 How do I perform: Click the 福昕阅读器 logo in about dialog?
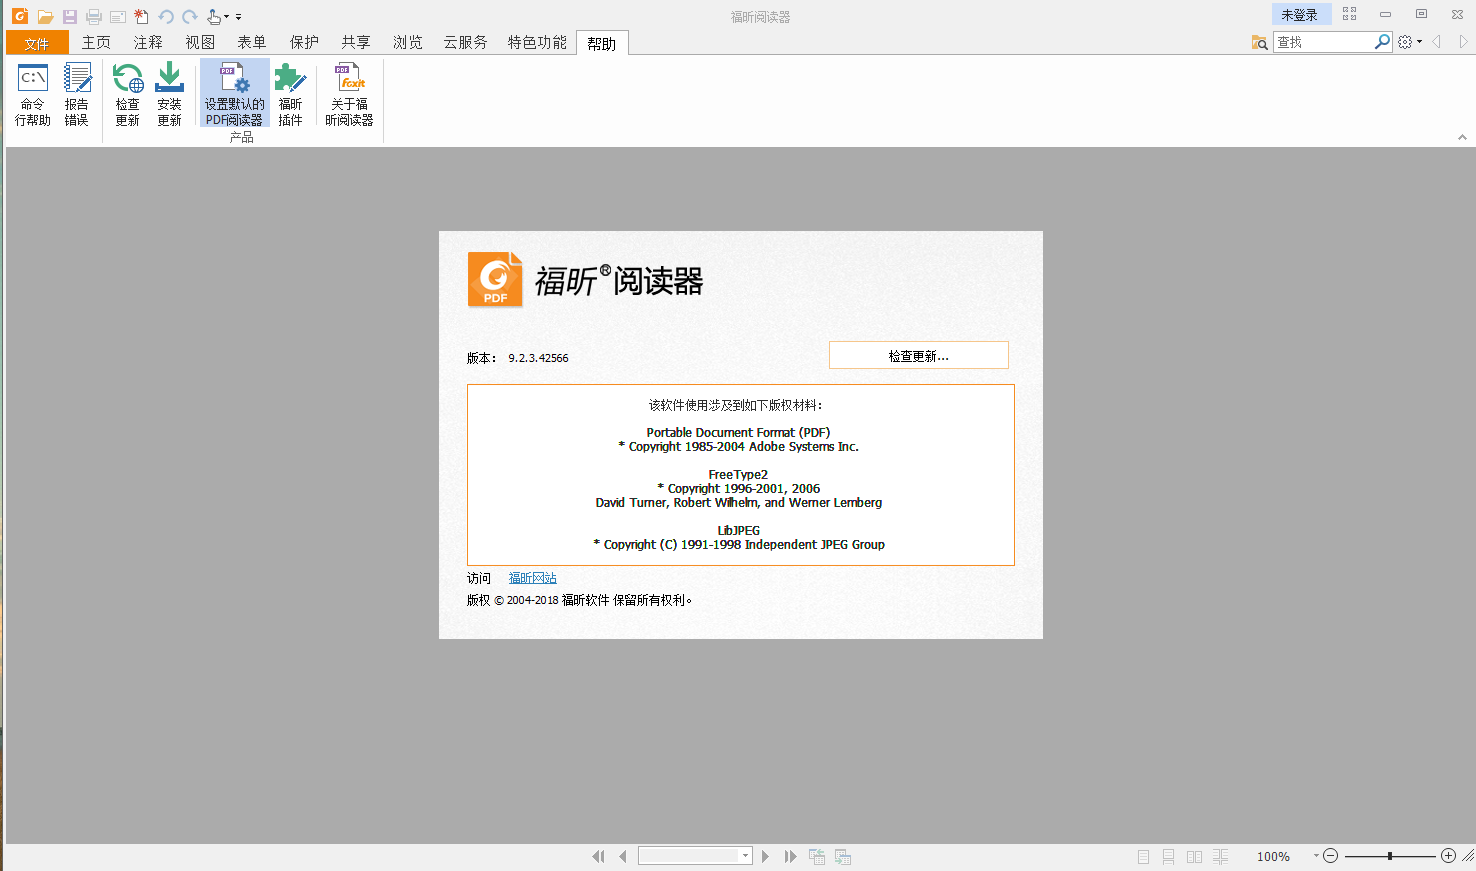tap(585, 280)
